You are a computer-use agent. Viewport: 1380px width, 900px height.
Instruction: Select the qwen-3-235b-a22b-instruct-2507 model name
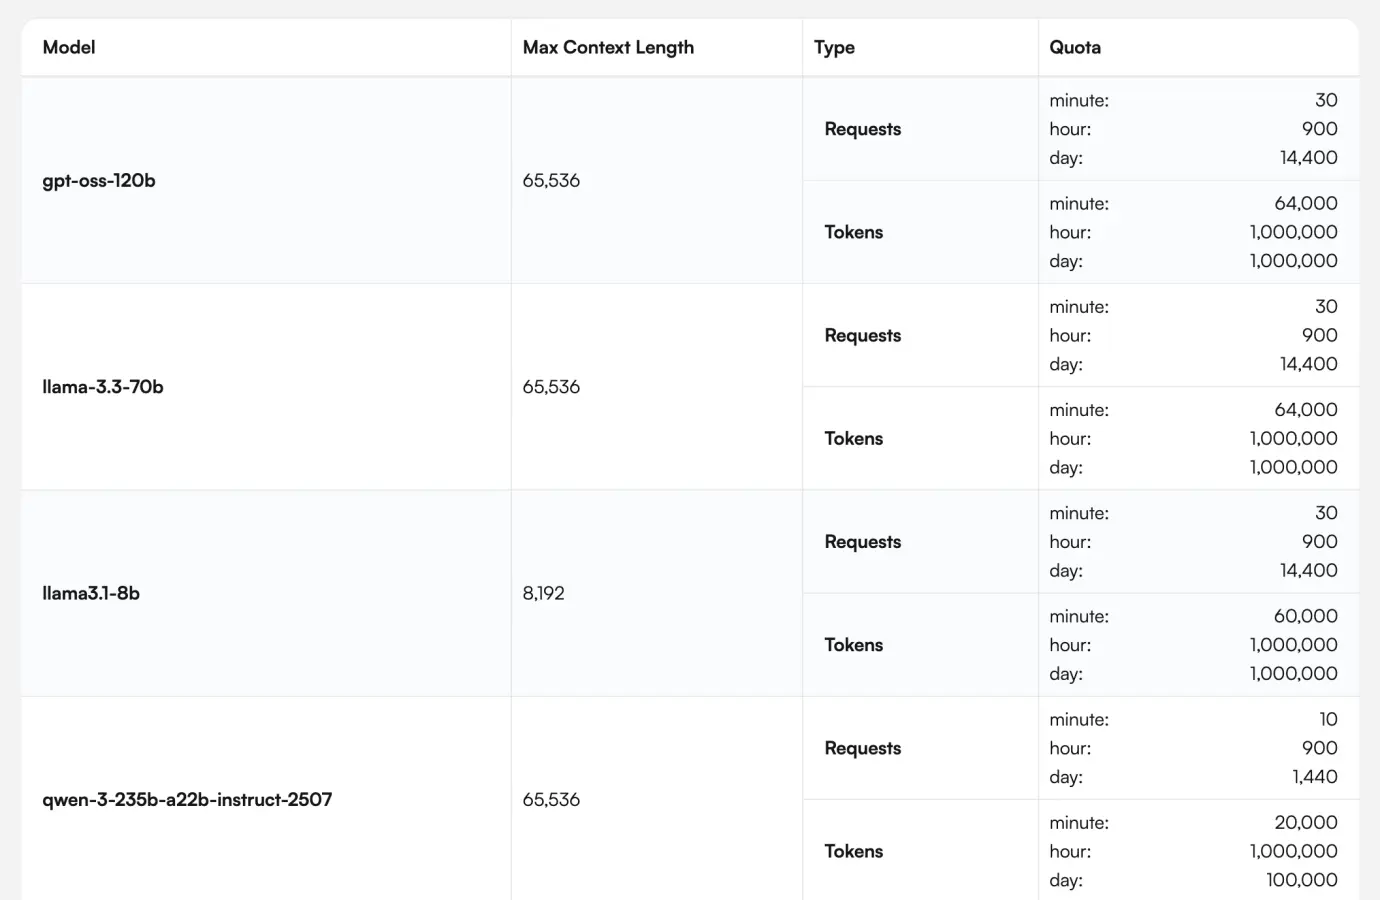(x=187, y=799)
